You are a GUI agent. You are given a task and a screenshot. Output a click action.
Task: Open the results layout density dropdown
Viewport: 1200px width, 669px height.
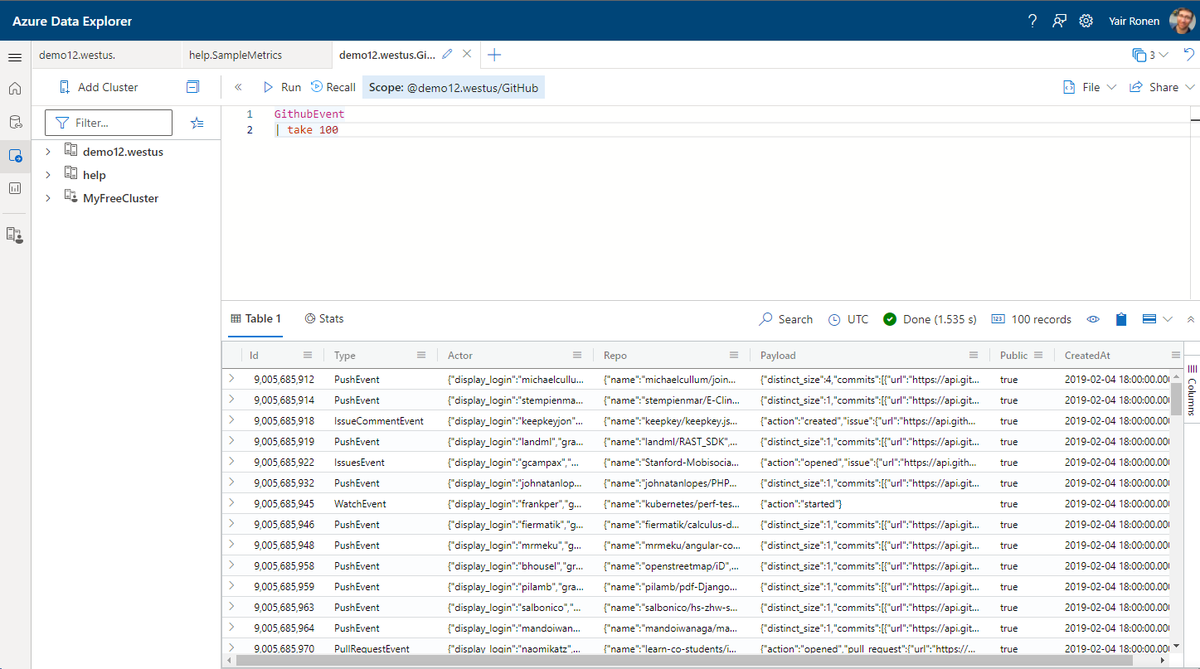click(1159, 319)
